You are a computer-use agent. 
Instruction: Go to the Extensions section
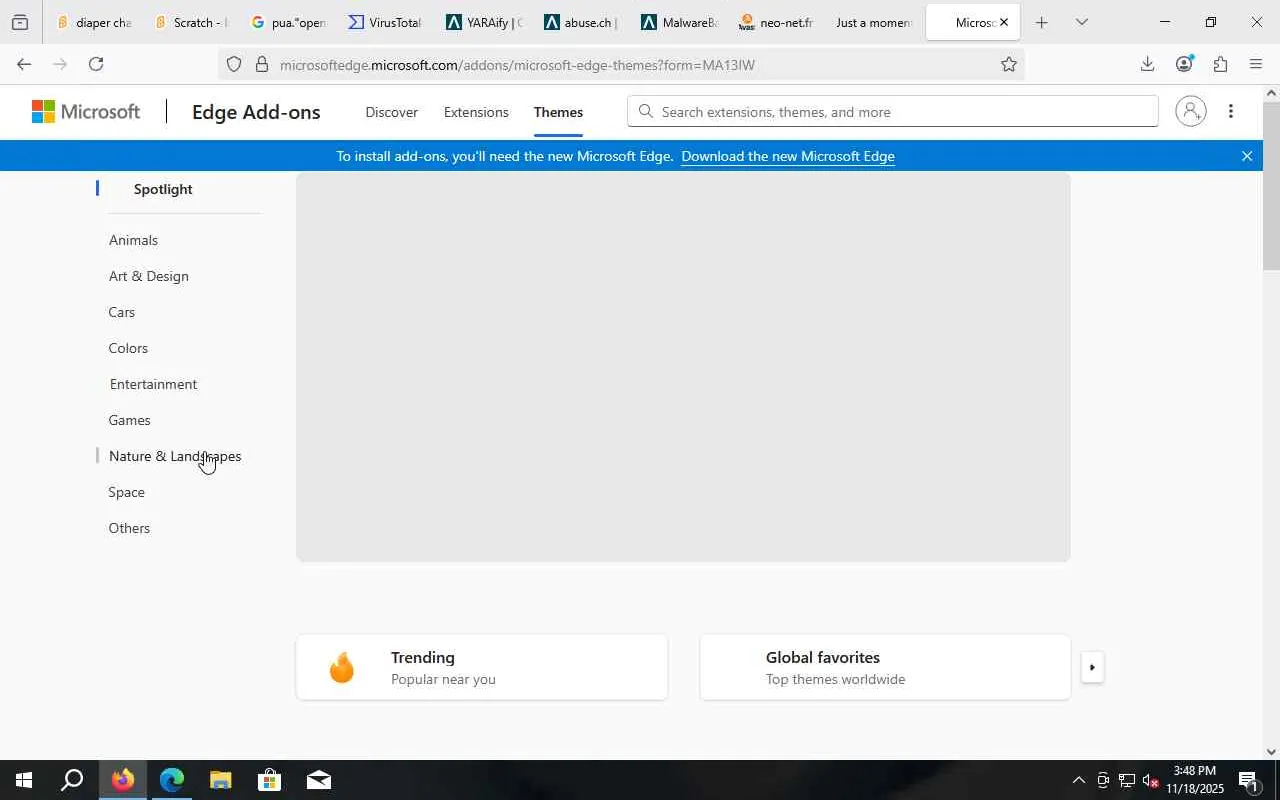point(476,112)
